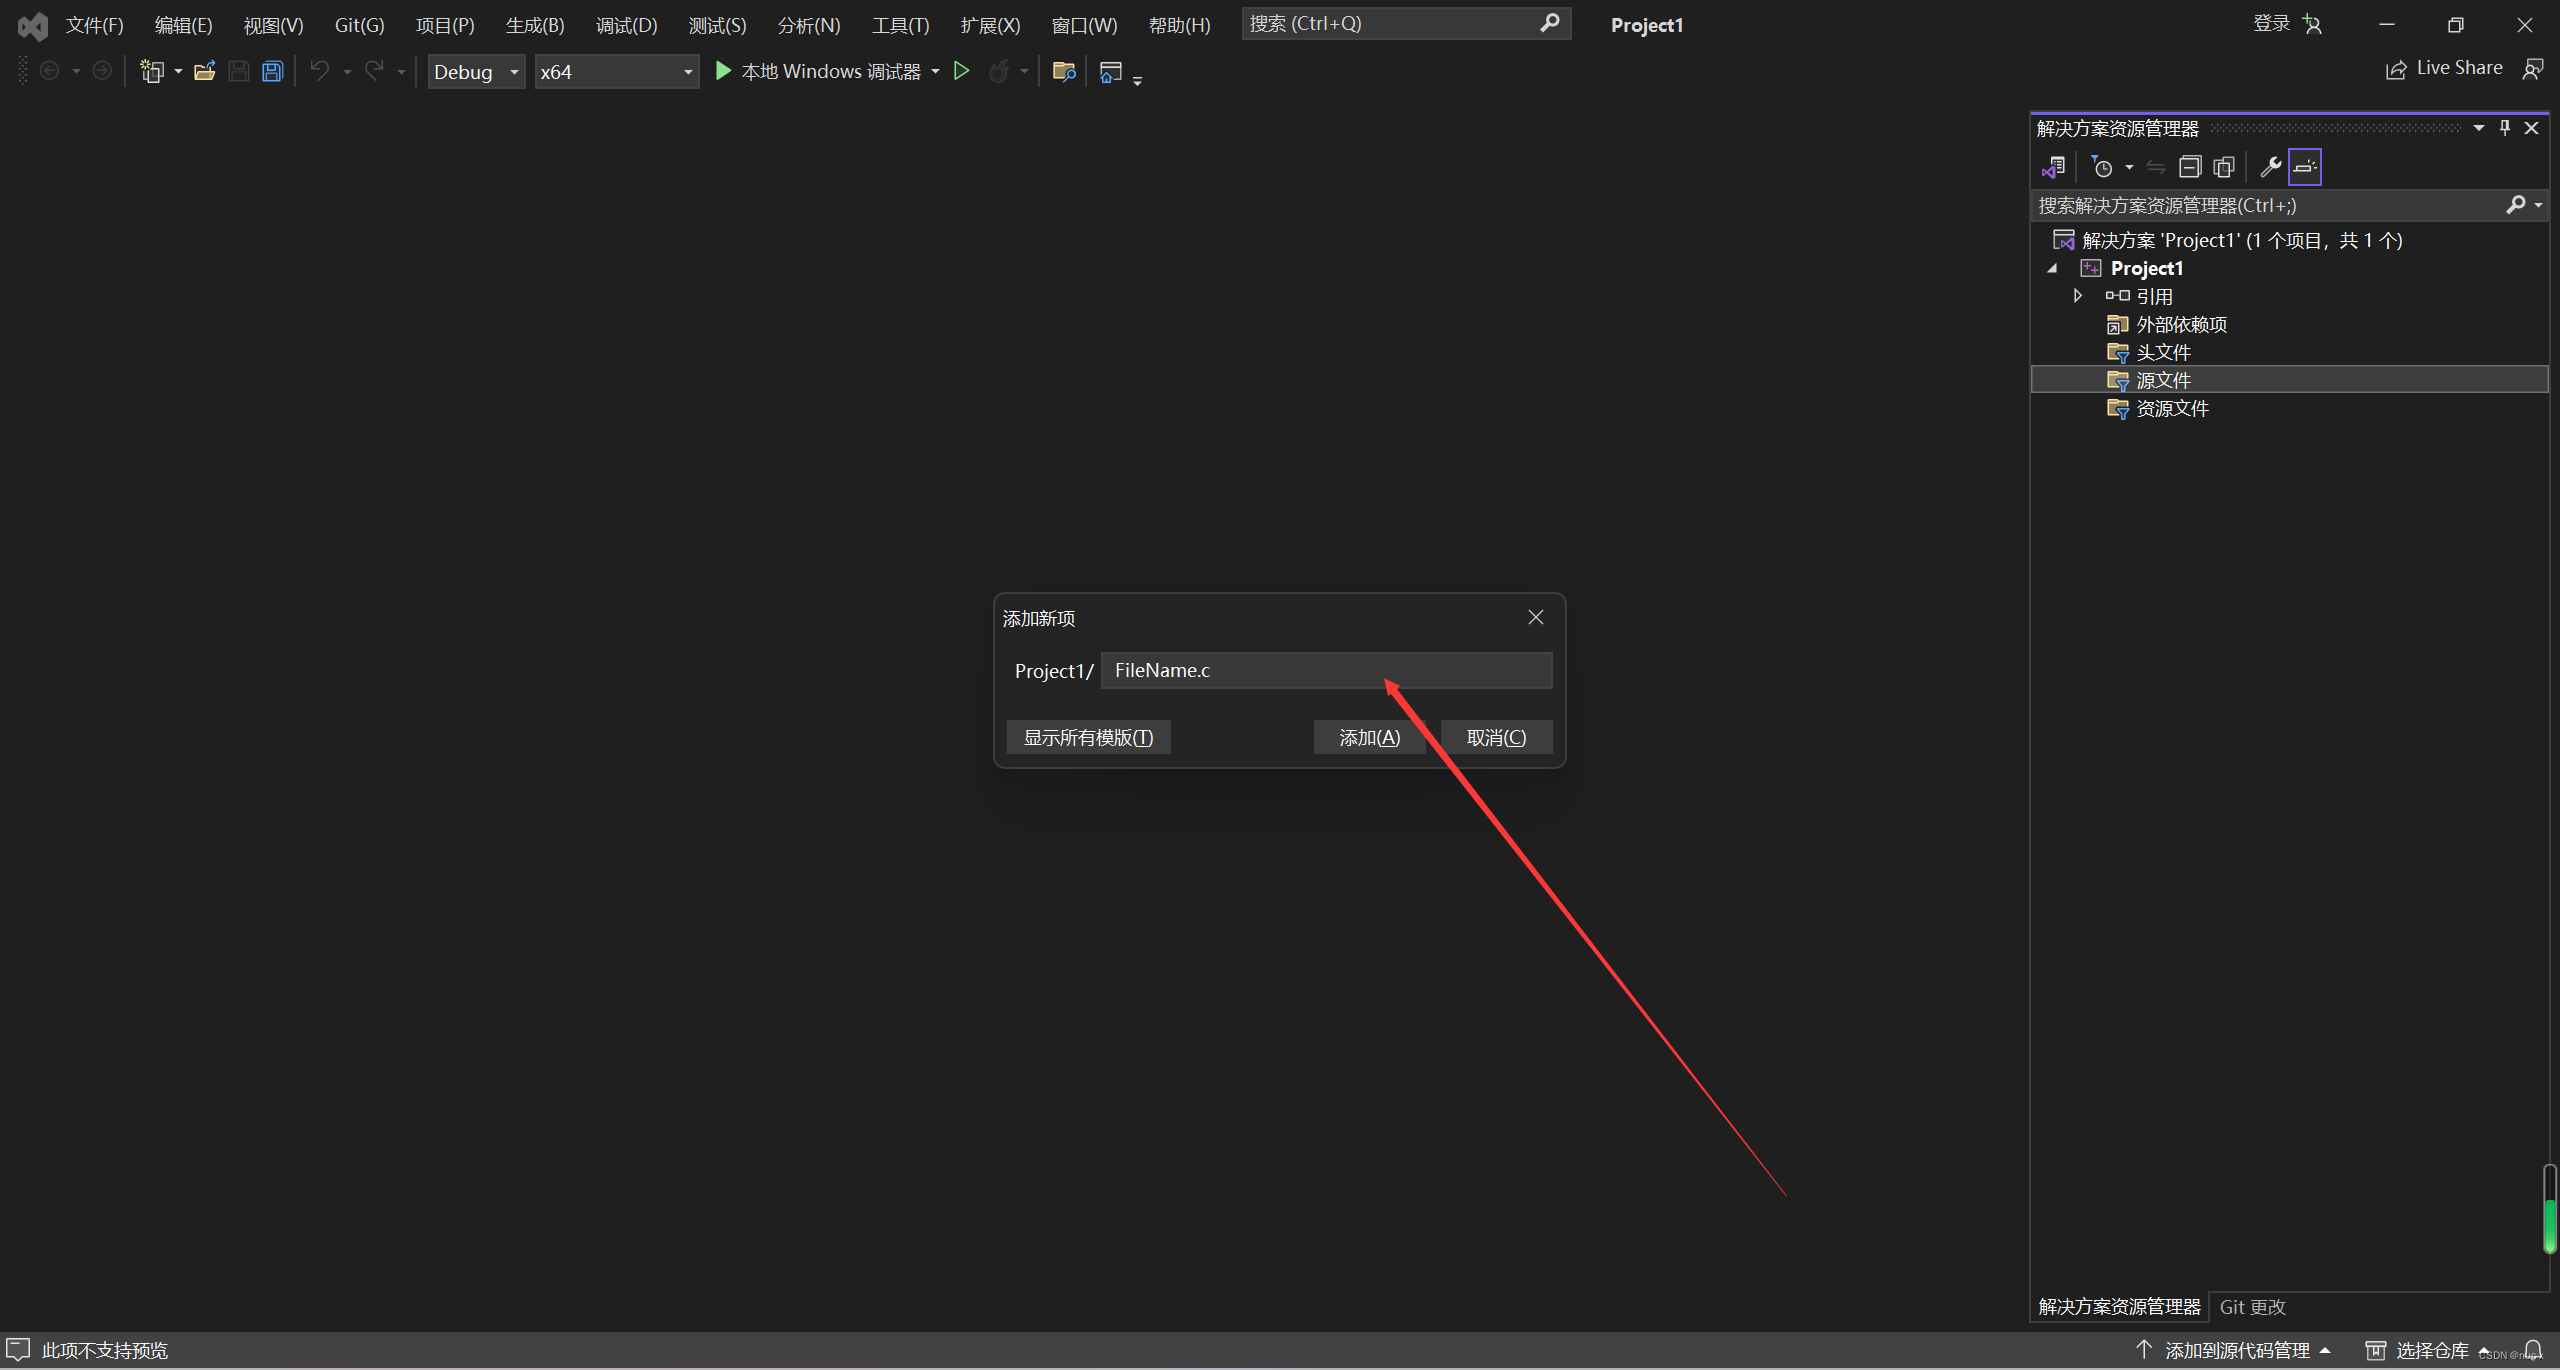The image size is (2560, 1370).
Task: Click the Save All toolbar icon
Action: (272, 71)
